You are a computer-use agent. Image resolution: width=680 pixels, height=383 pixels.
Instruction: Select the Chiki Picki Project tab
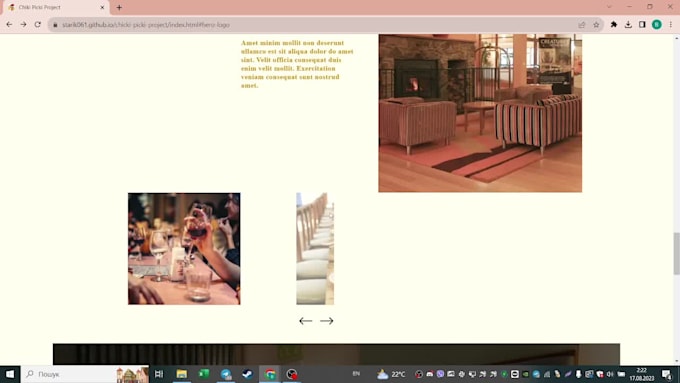point(56,7)
